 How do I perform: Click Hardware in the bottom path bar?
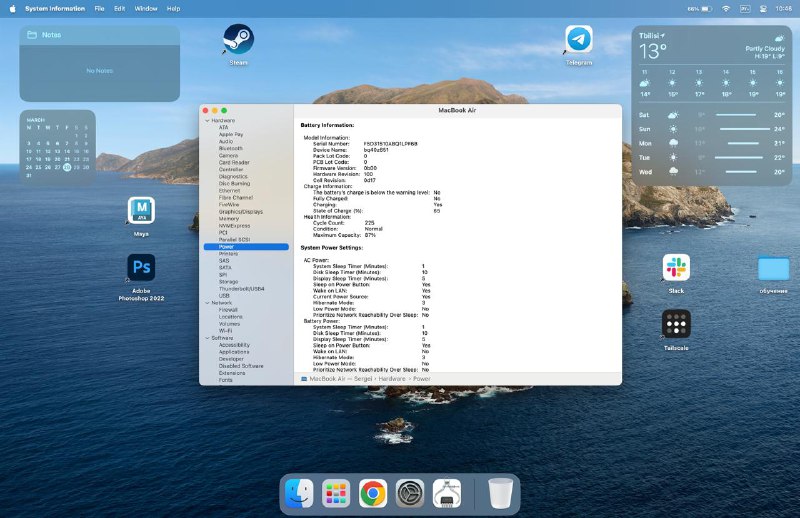[x=392, y=379]
